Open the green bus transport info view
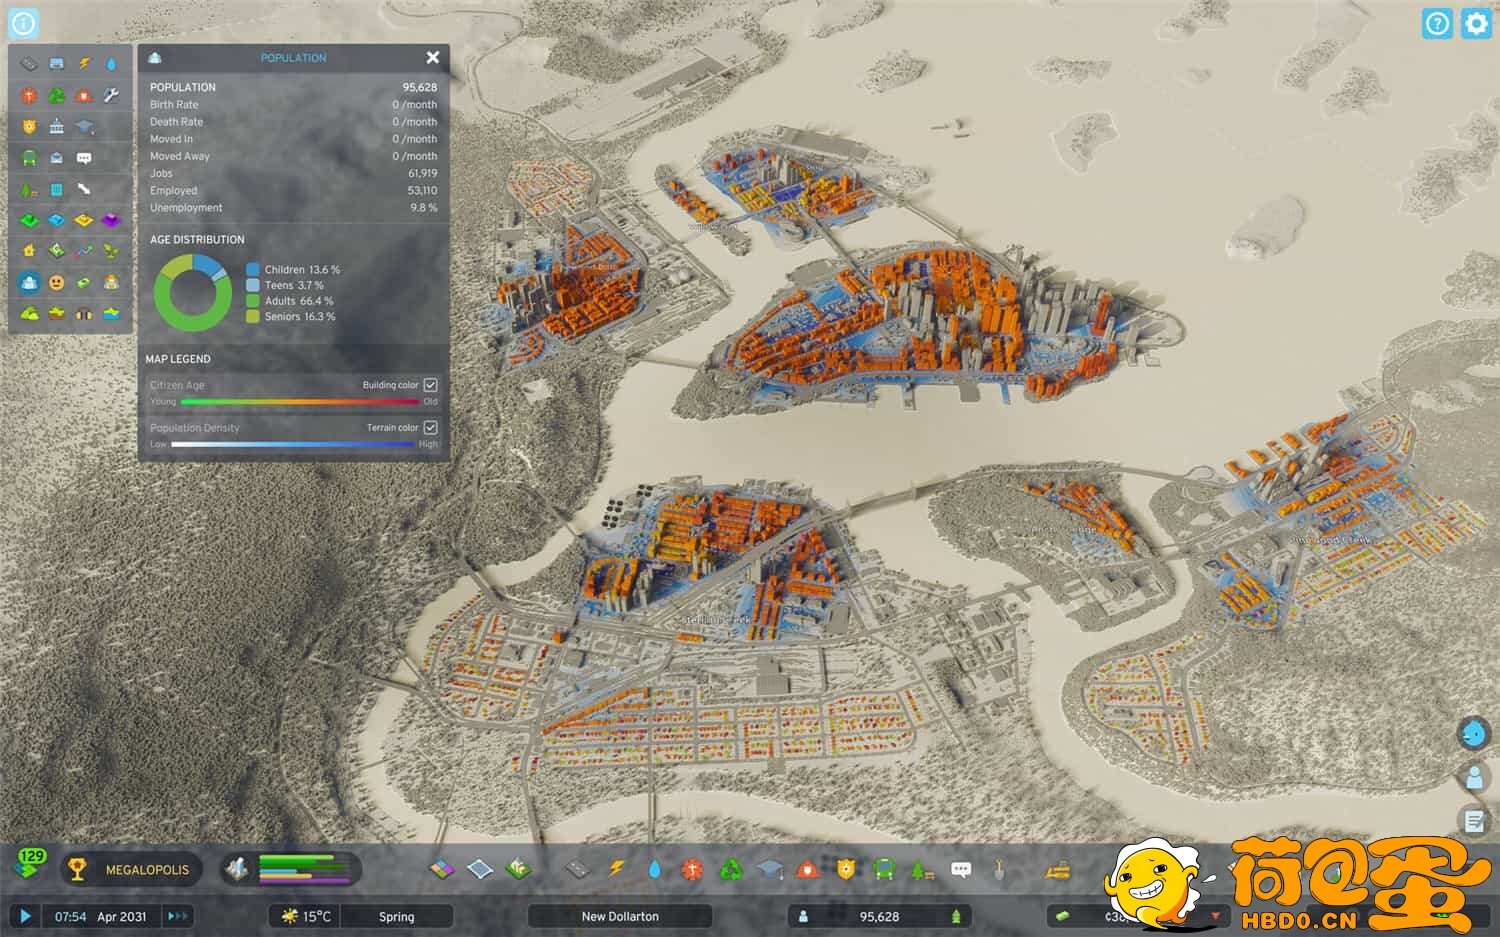The height and width of the screenshot is (937, 1500). [x=29, y=158]
